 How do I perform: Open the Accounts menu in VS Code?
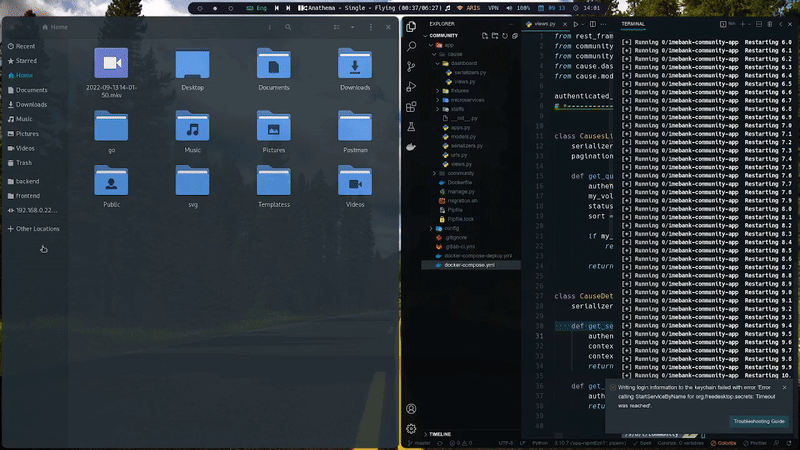tap(411, 409)
